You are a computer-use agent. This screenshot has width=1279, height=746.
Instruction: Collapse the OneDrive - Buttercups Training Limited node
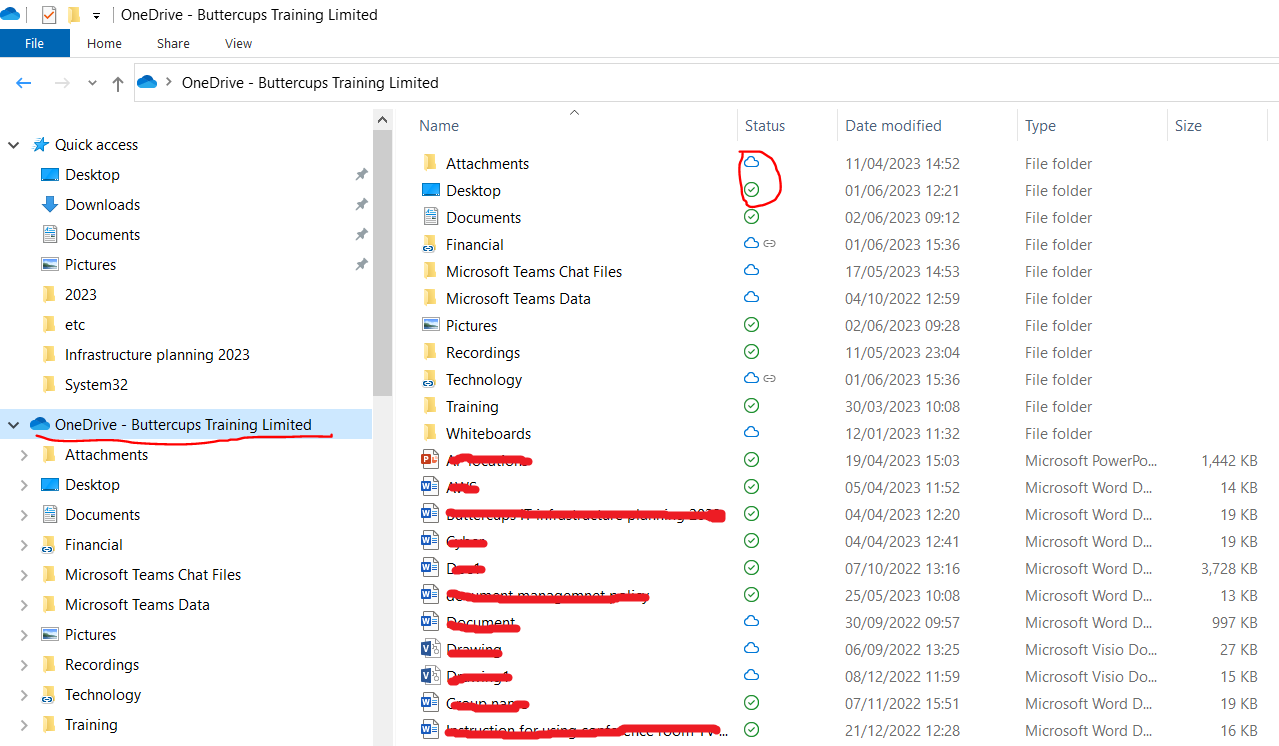[14, 425]
